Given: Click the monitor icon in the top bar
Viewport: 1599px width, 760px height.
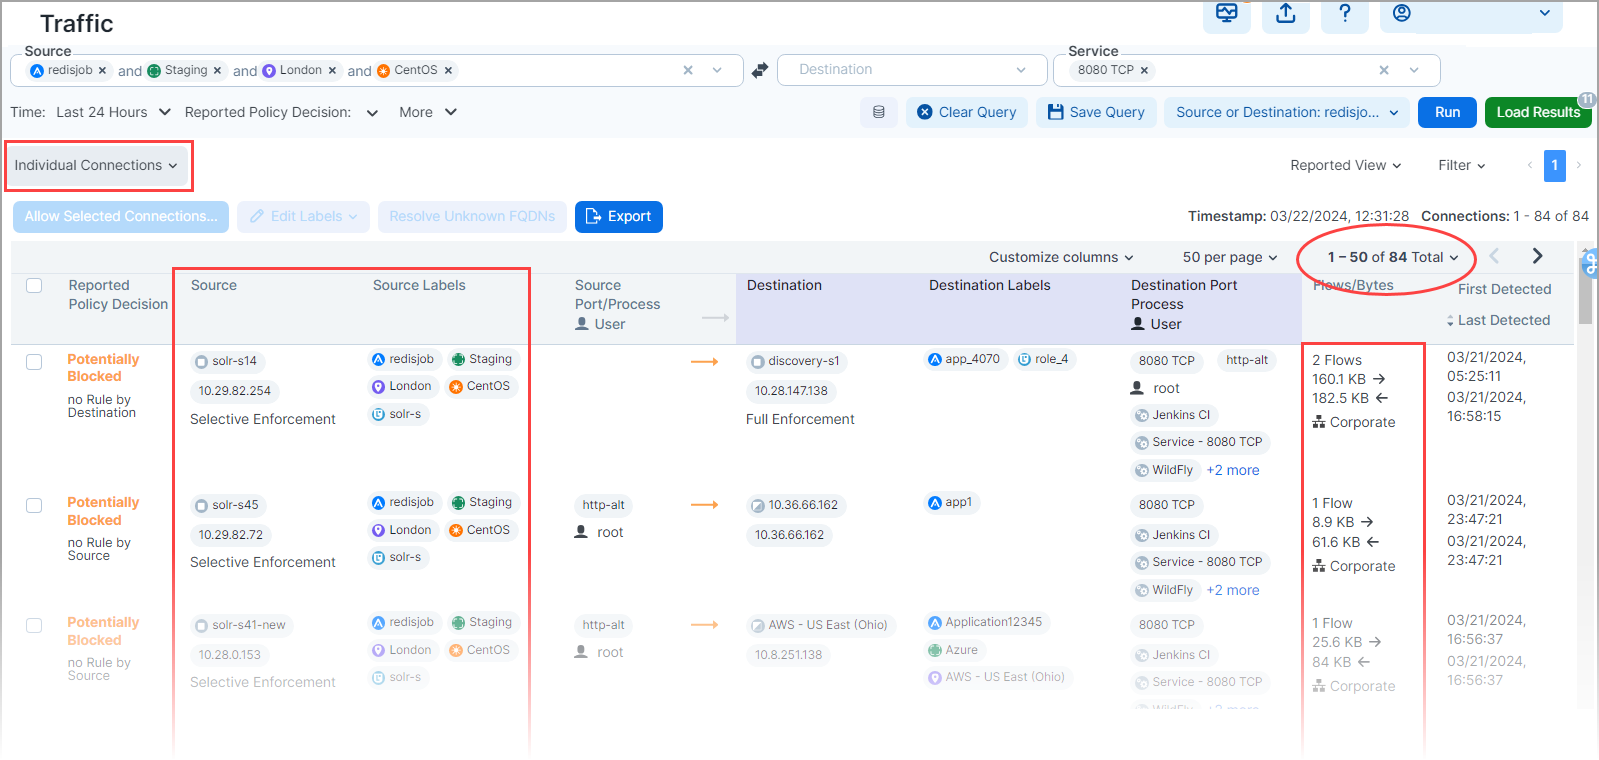Looking at the screenshot, I should click(x=1227, y=14).
